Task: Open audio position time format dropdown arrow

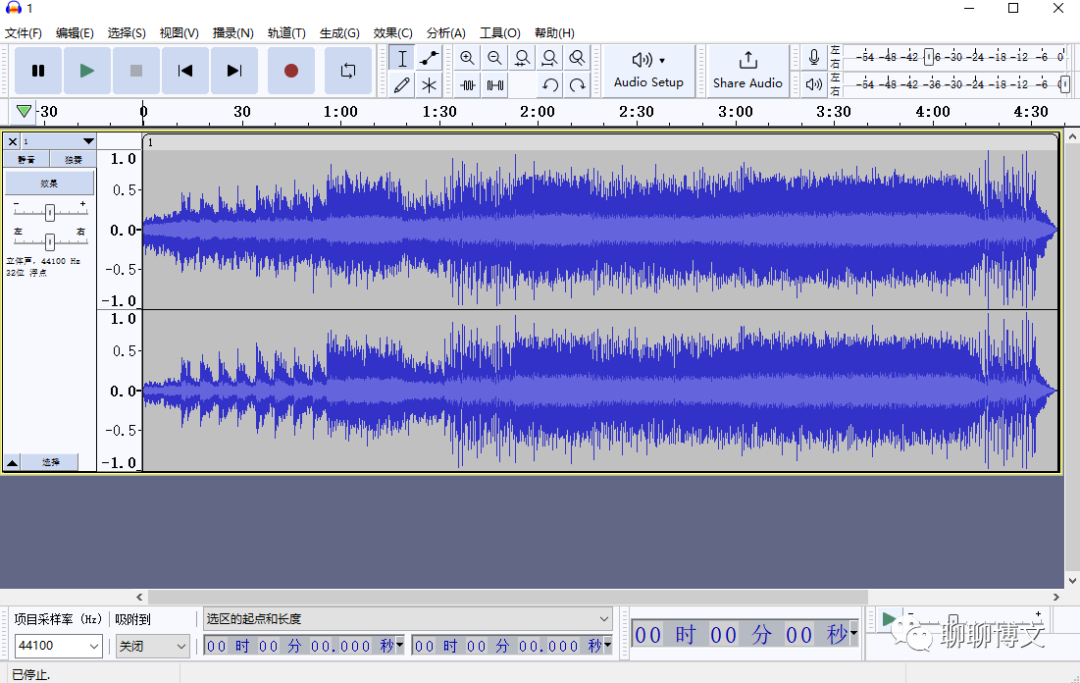Action: coord(854,633)
